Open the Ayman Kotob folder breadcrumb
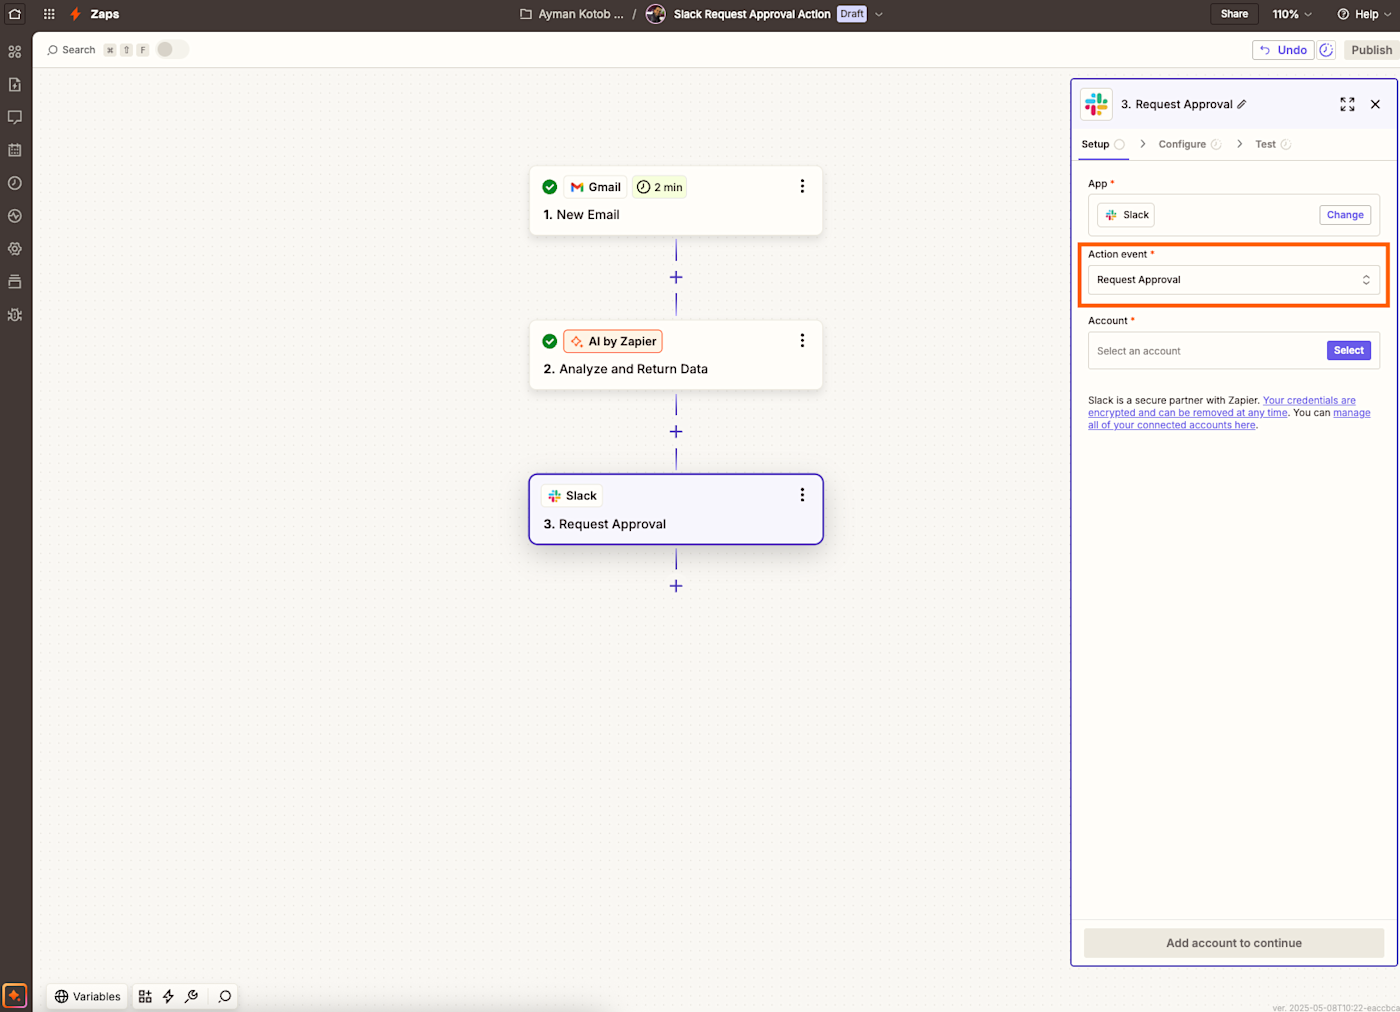Screen dimensions: 1400x1012 pyautogui.click(x=572, y=14)
